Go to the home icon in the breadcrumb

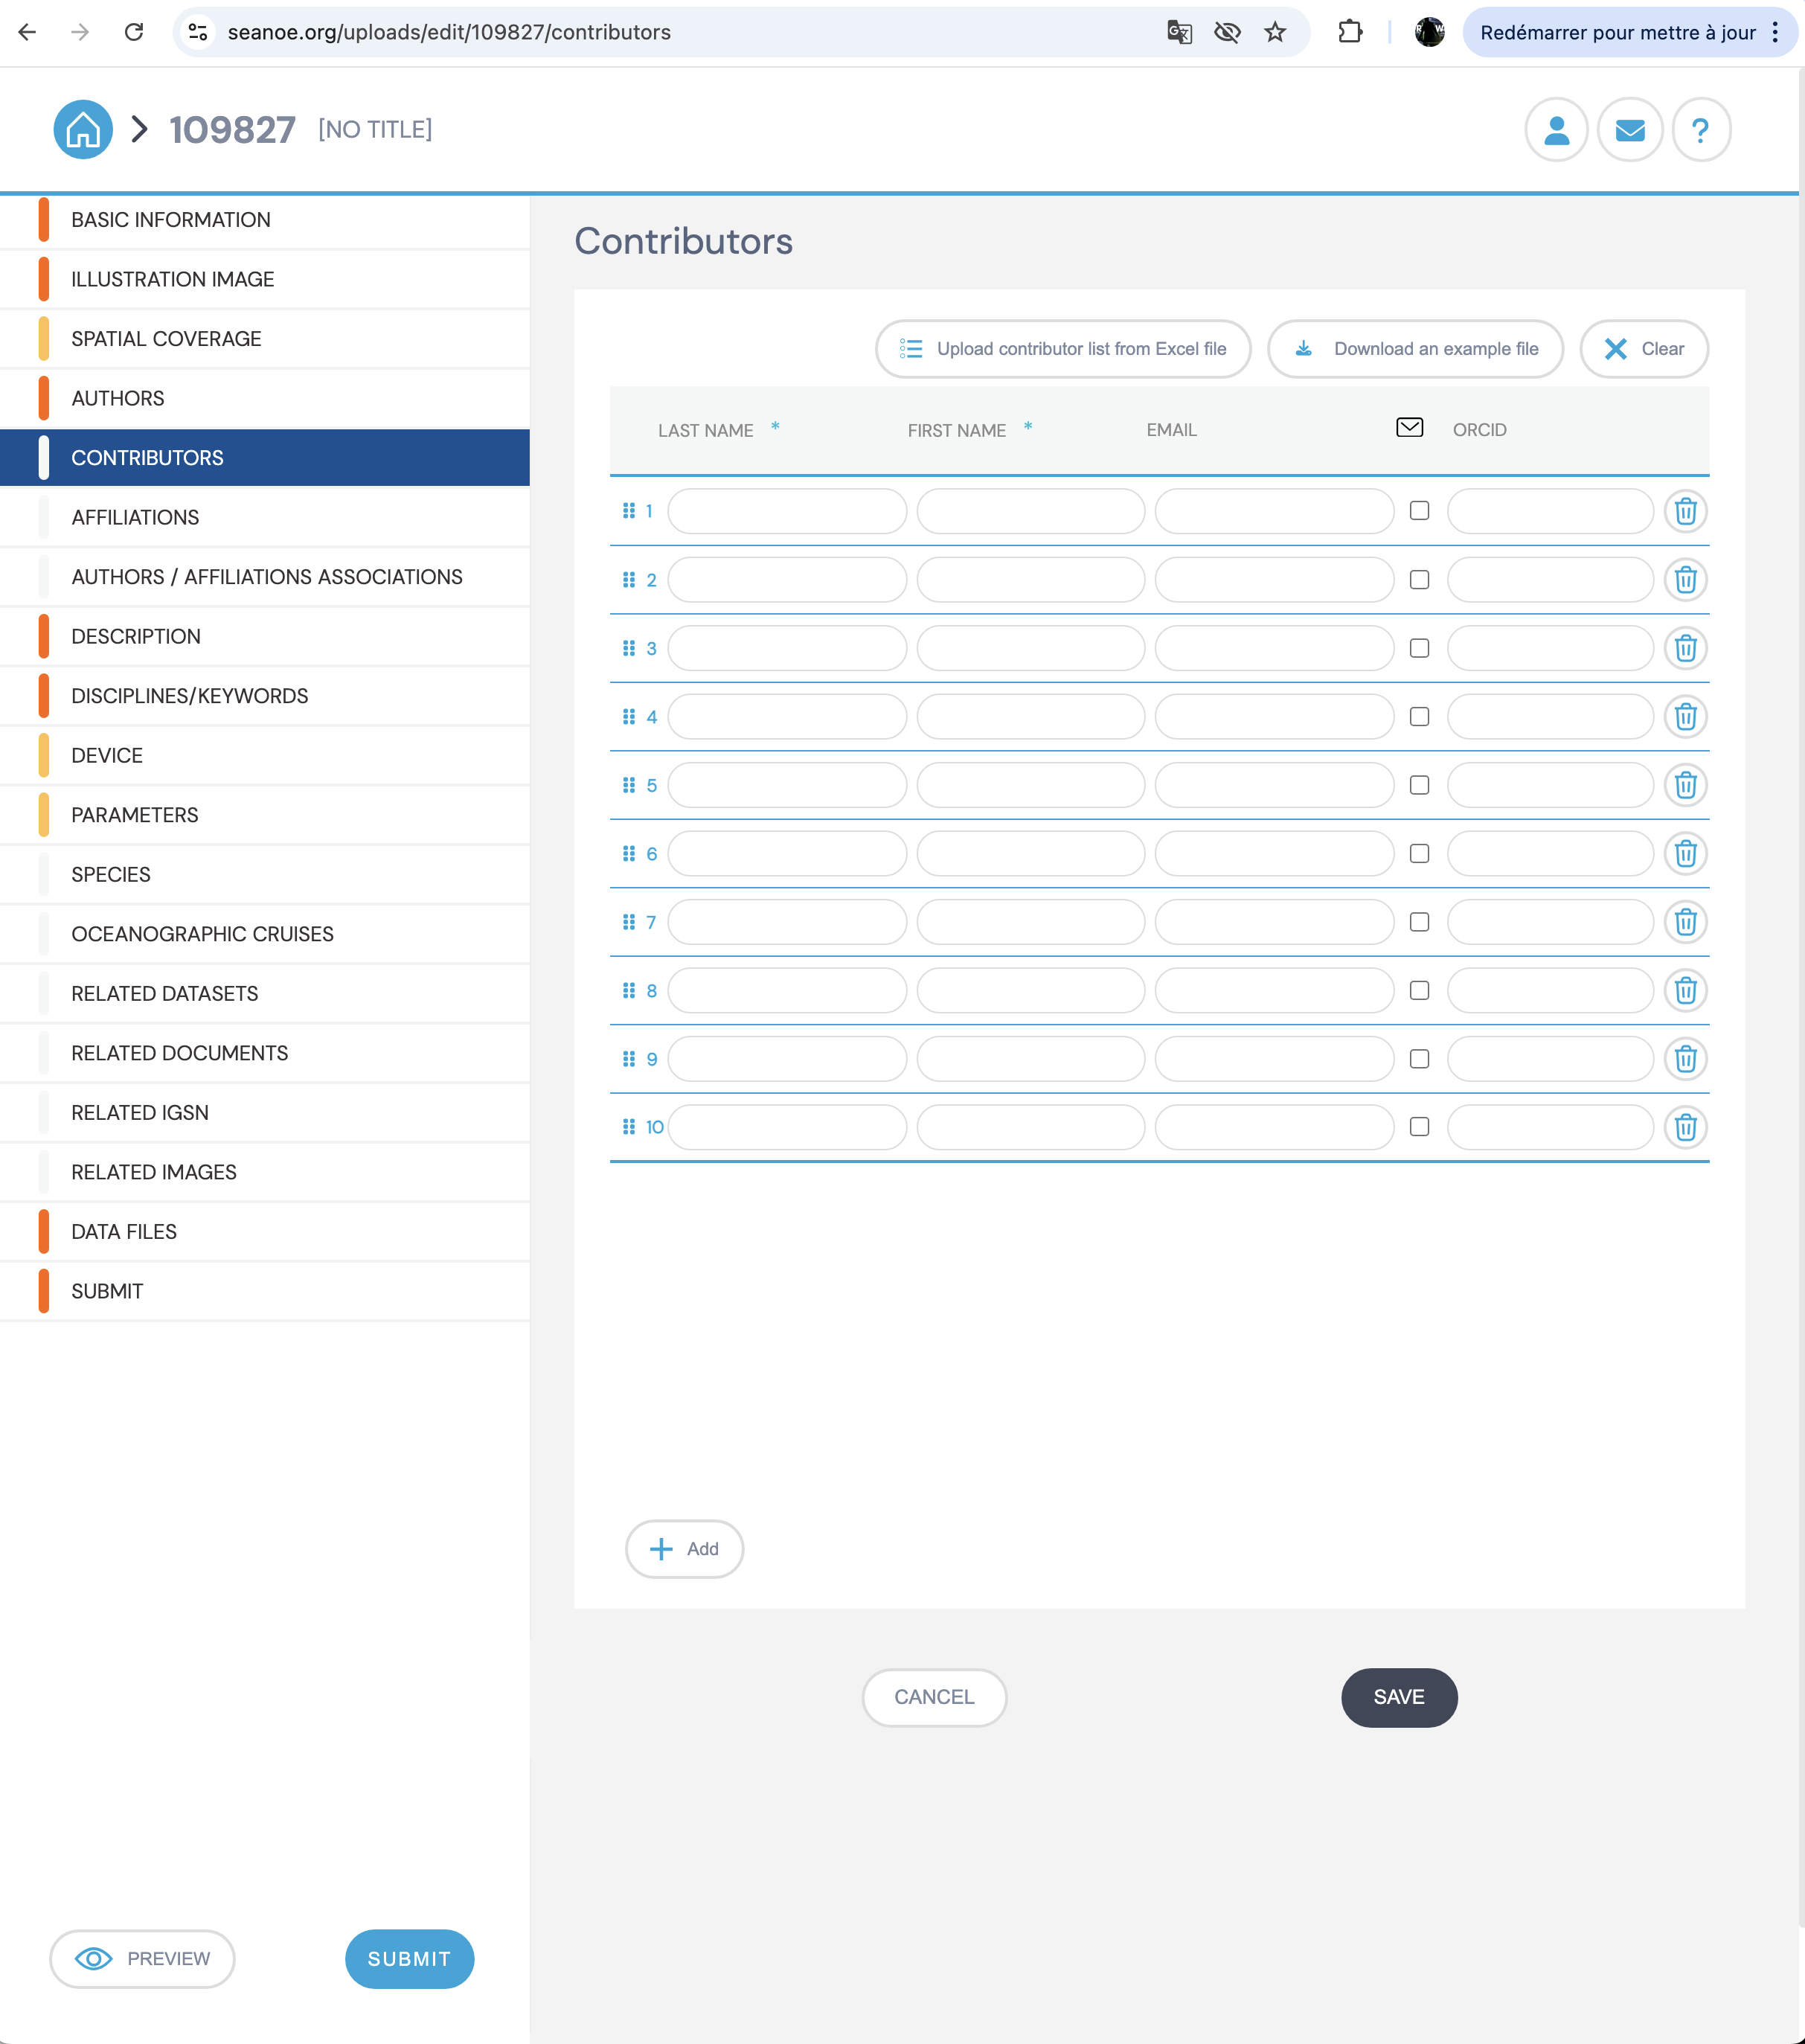point(83,129)
